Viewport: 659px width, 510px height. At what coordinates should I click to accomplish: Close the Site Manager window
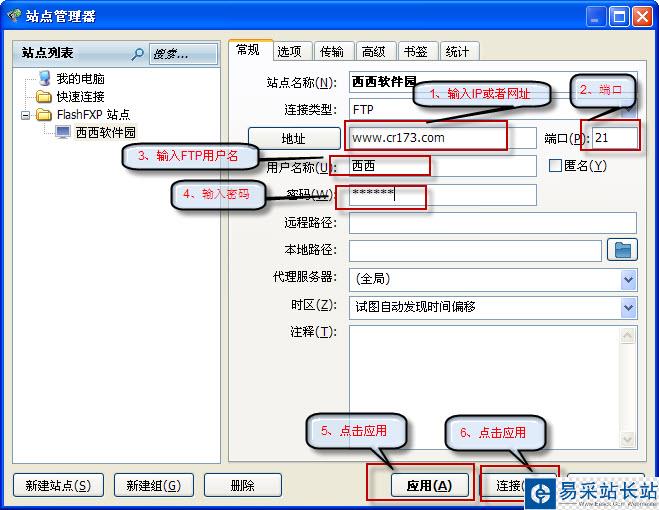click(643, 17)
